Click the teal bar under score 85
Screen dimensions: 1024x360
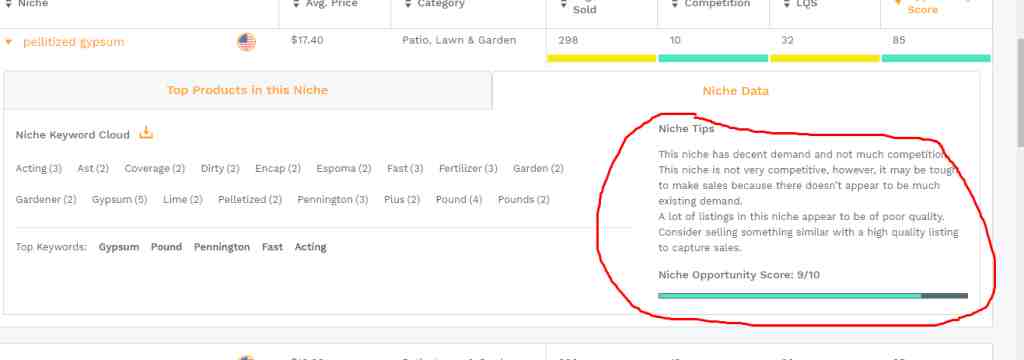(936, 58)
